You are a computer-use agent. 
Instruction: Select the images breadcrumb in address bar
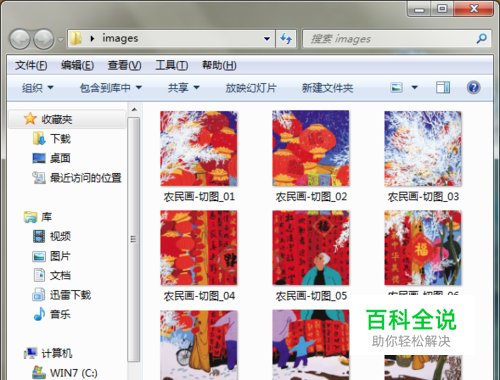coord(120,39)
